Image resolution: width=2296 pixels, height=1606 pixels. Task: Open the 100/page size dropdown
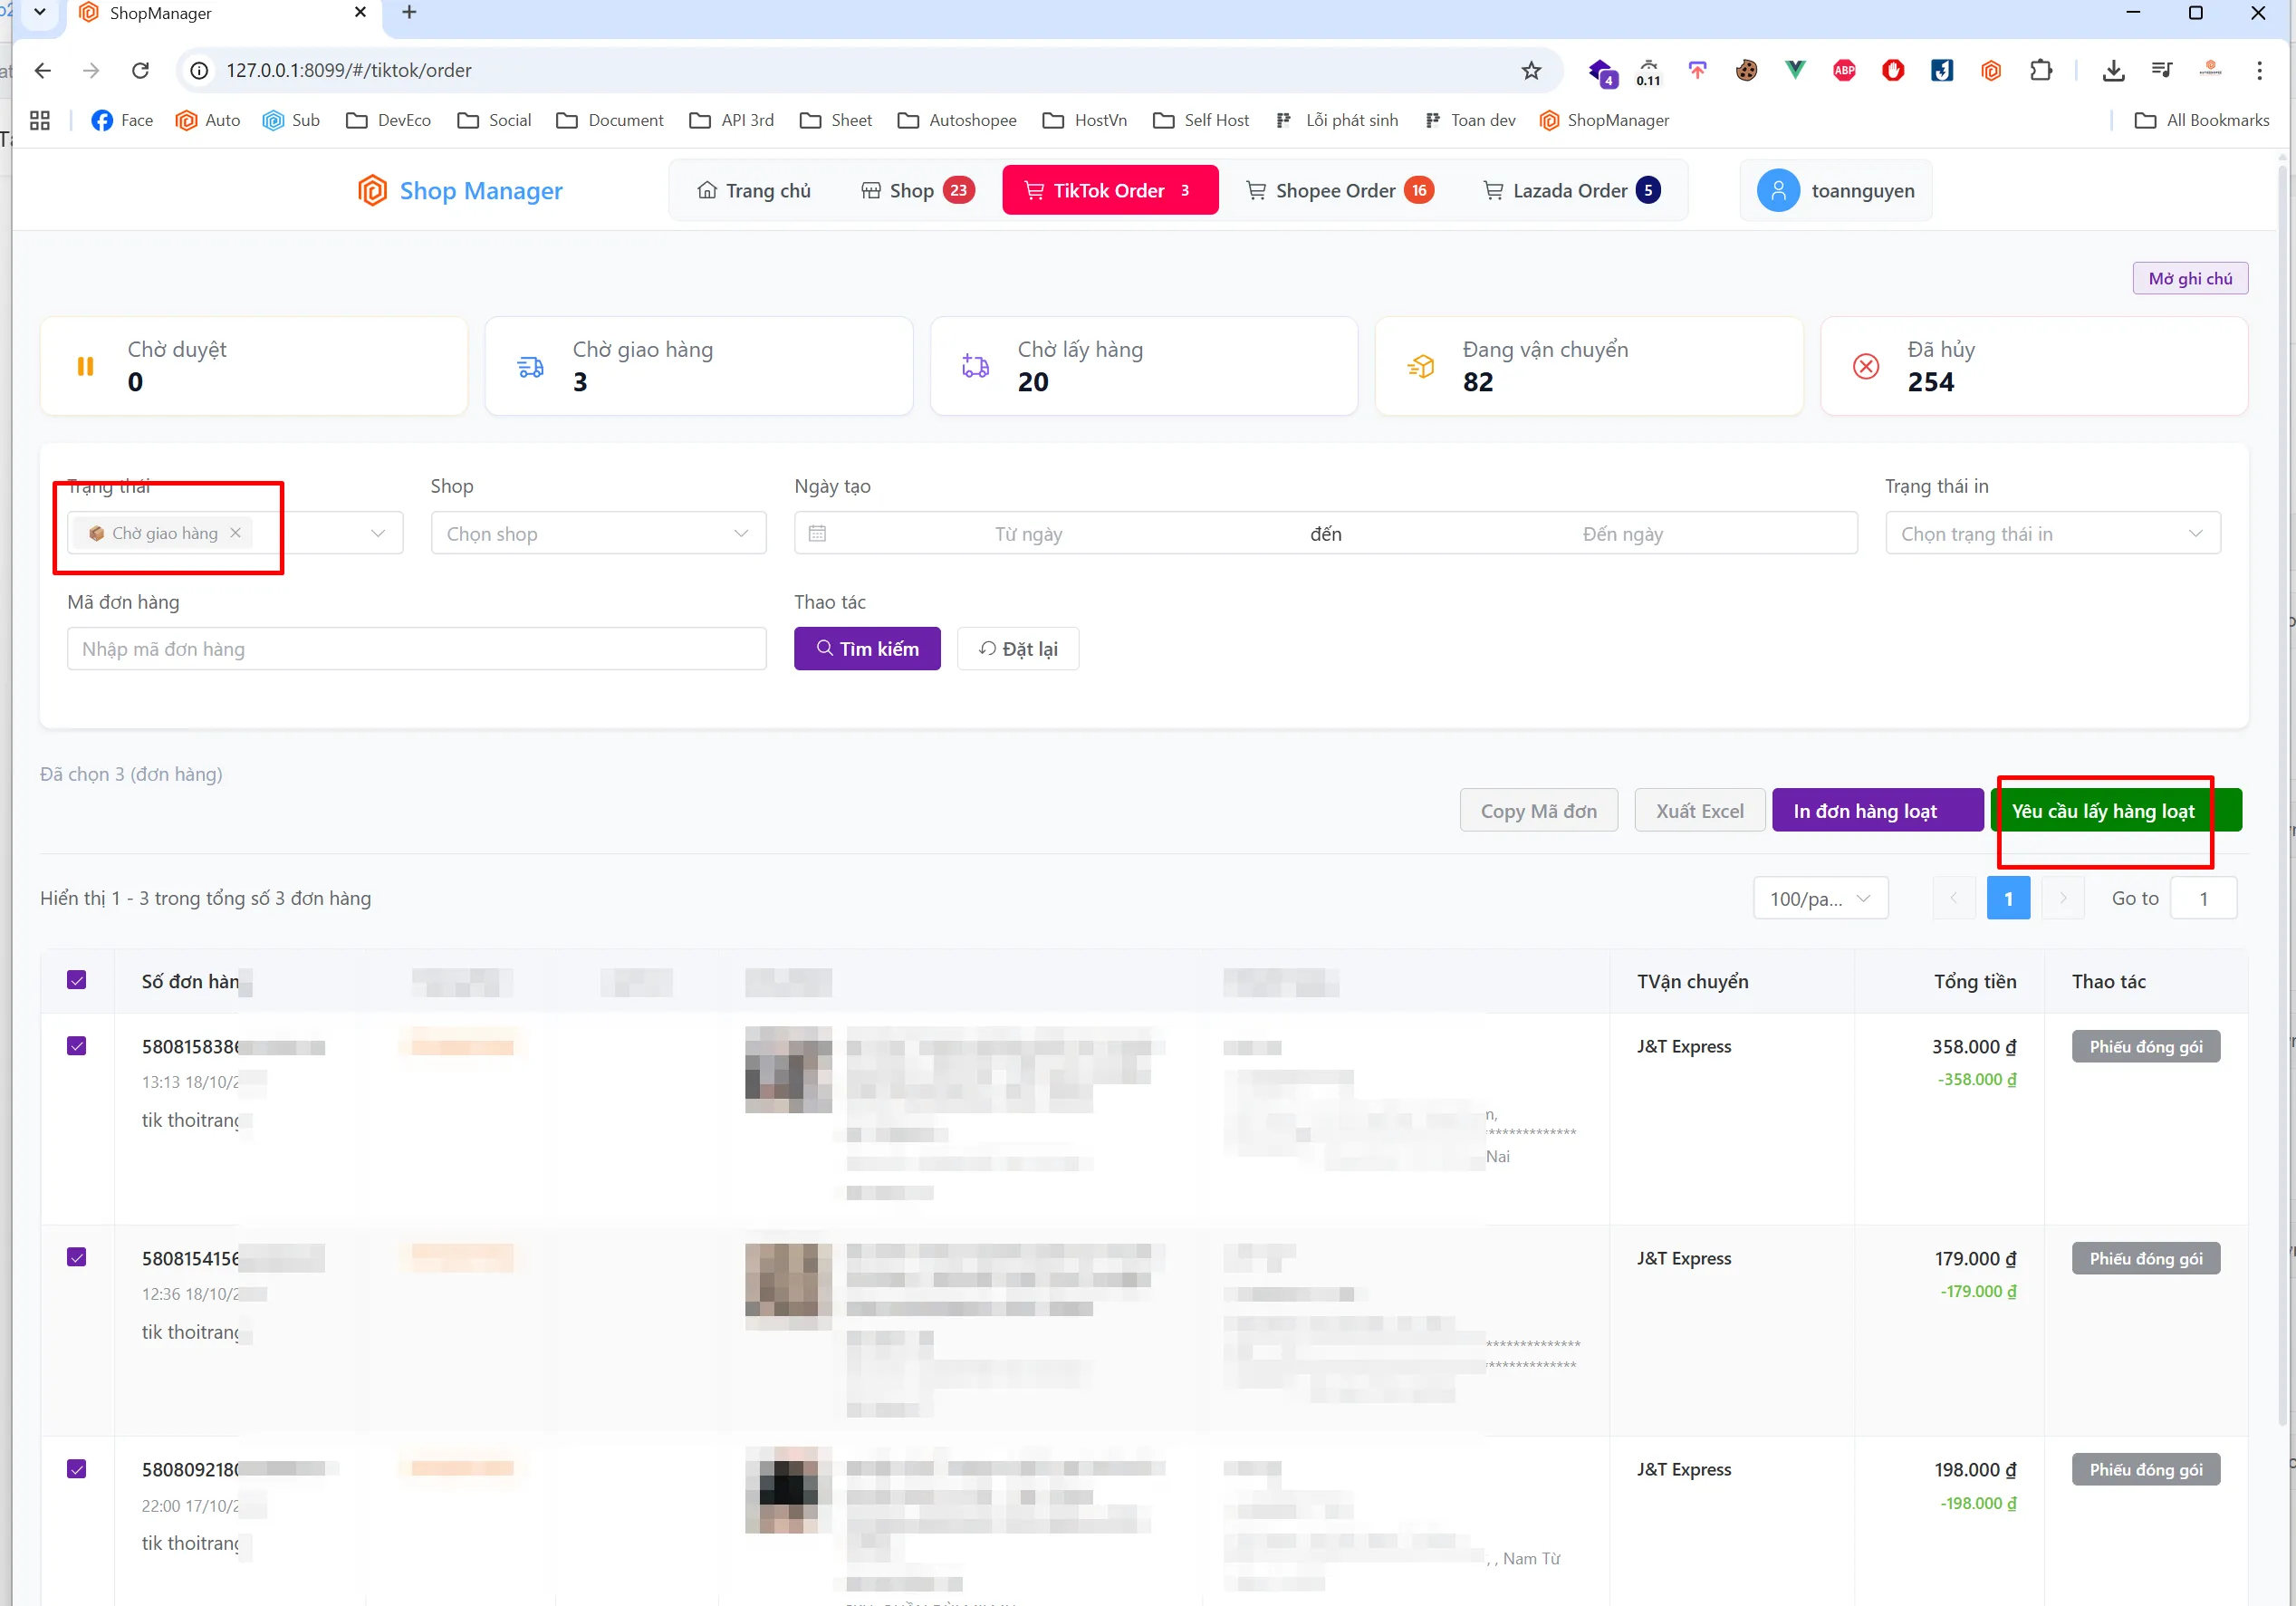(x=1820, y=898)
